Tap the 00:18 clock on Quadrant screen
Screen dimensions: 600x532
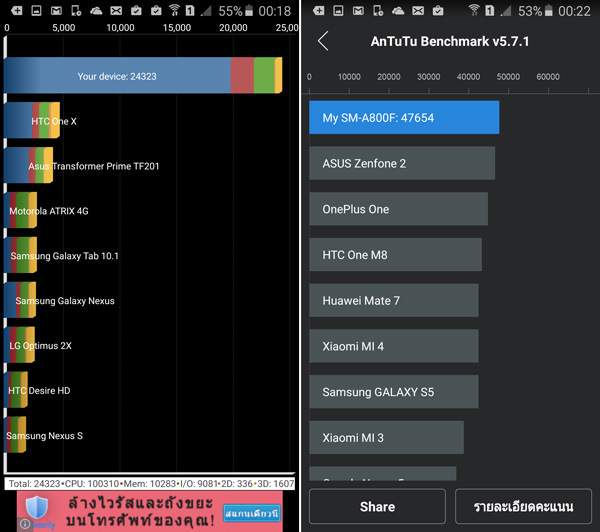pyautogui.click(x=275, y=11)
